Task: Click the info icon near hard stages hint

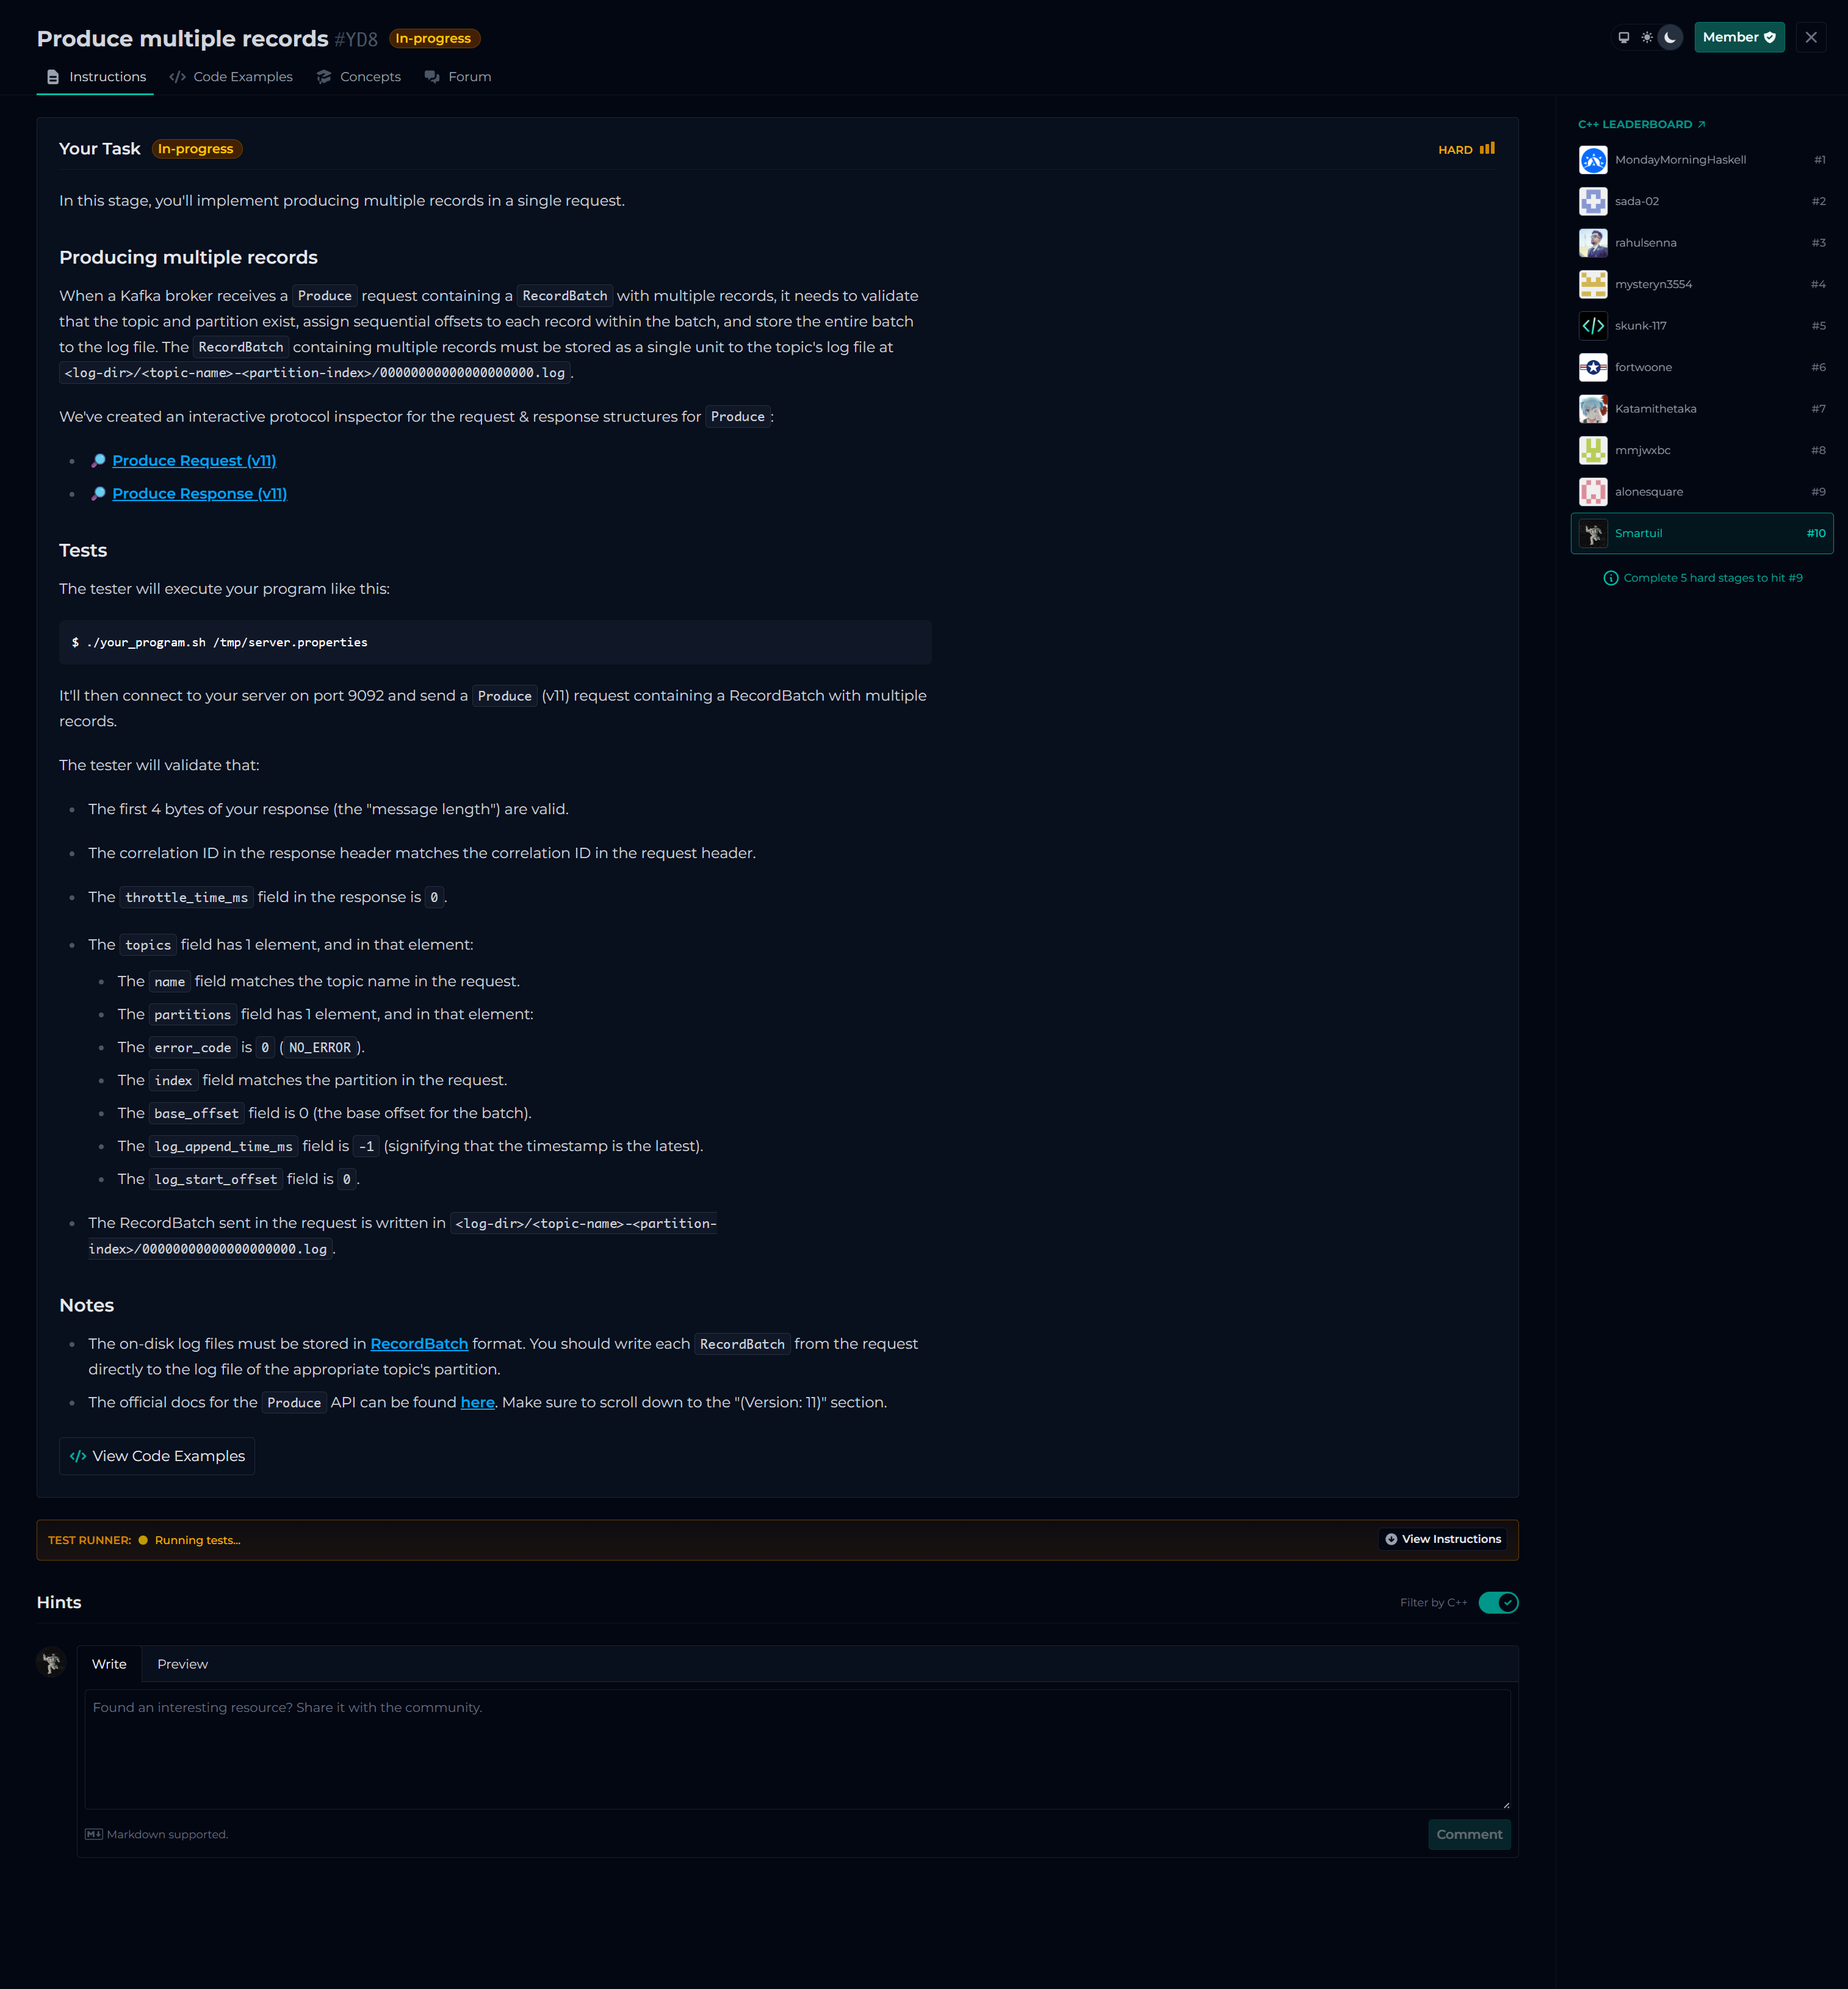Action: click(1610, 578)
